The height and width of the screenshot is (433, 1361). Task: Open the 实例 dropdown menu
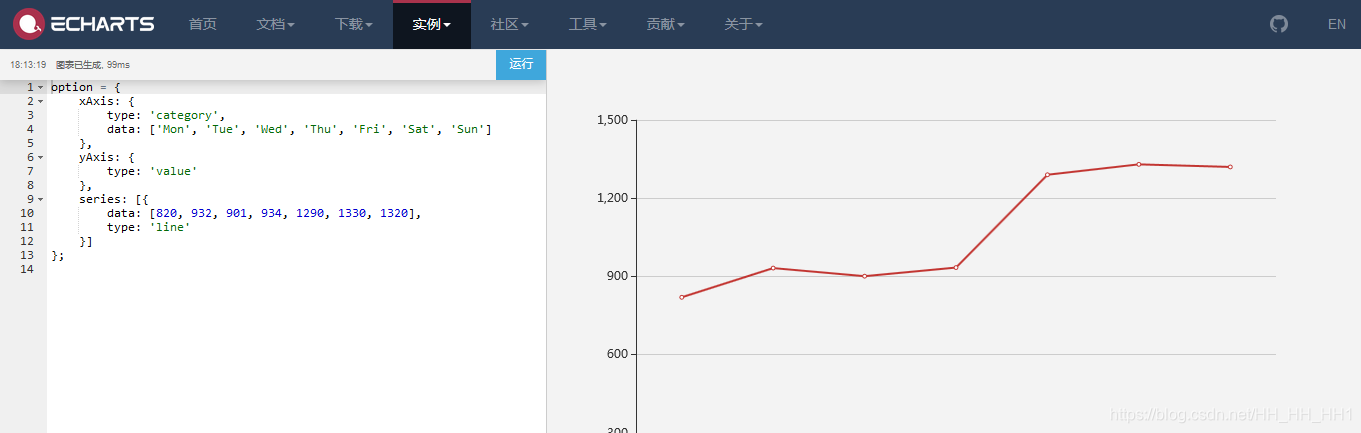click(x=431, y=24)
